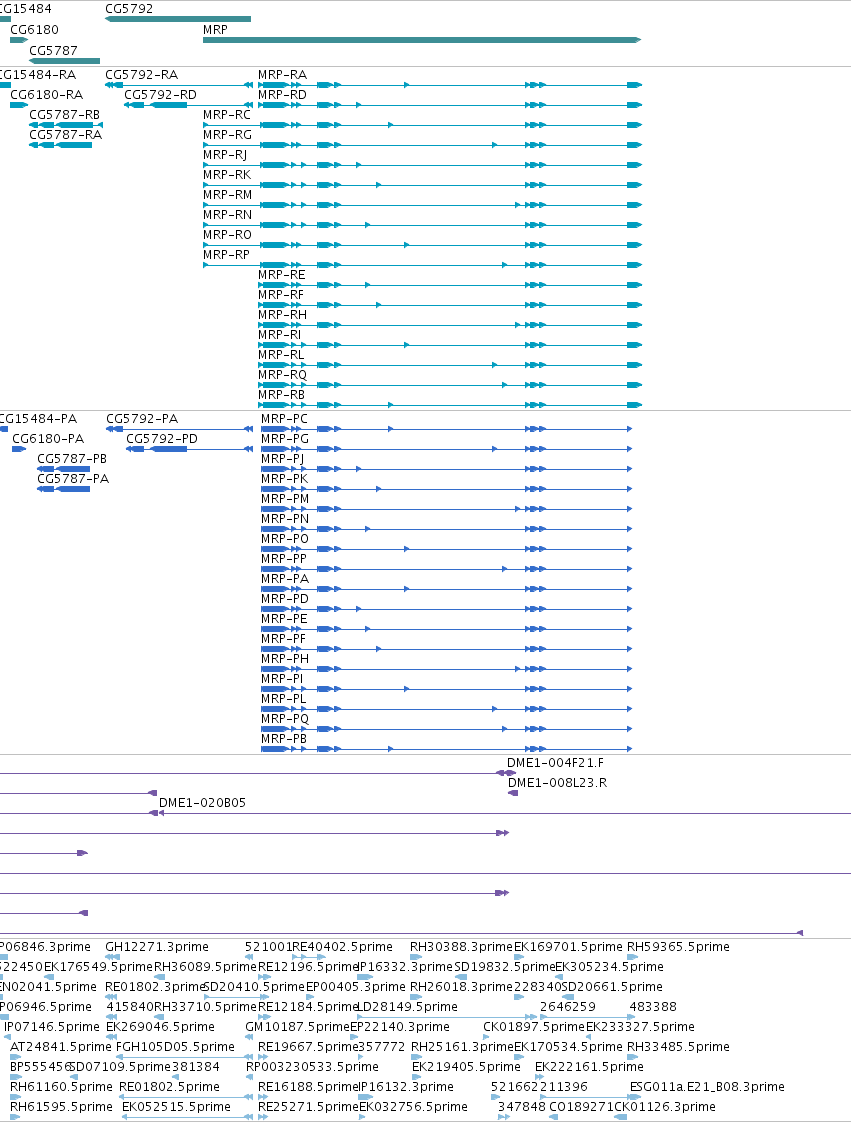This screenshot has height=1122, width=851.
Task: Click transcript MRP-RN label
Action: pos(227,215)
